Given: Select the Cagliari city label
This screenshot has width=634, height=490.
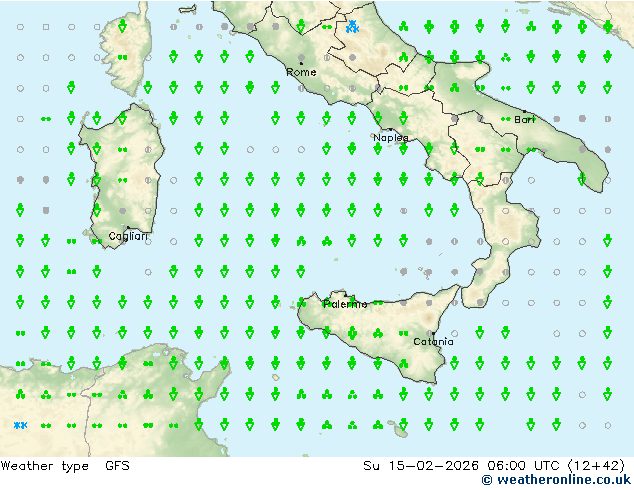Looking at the screenshot, I should (x=128, y=236).
